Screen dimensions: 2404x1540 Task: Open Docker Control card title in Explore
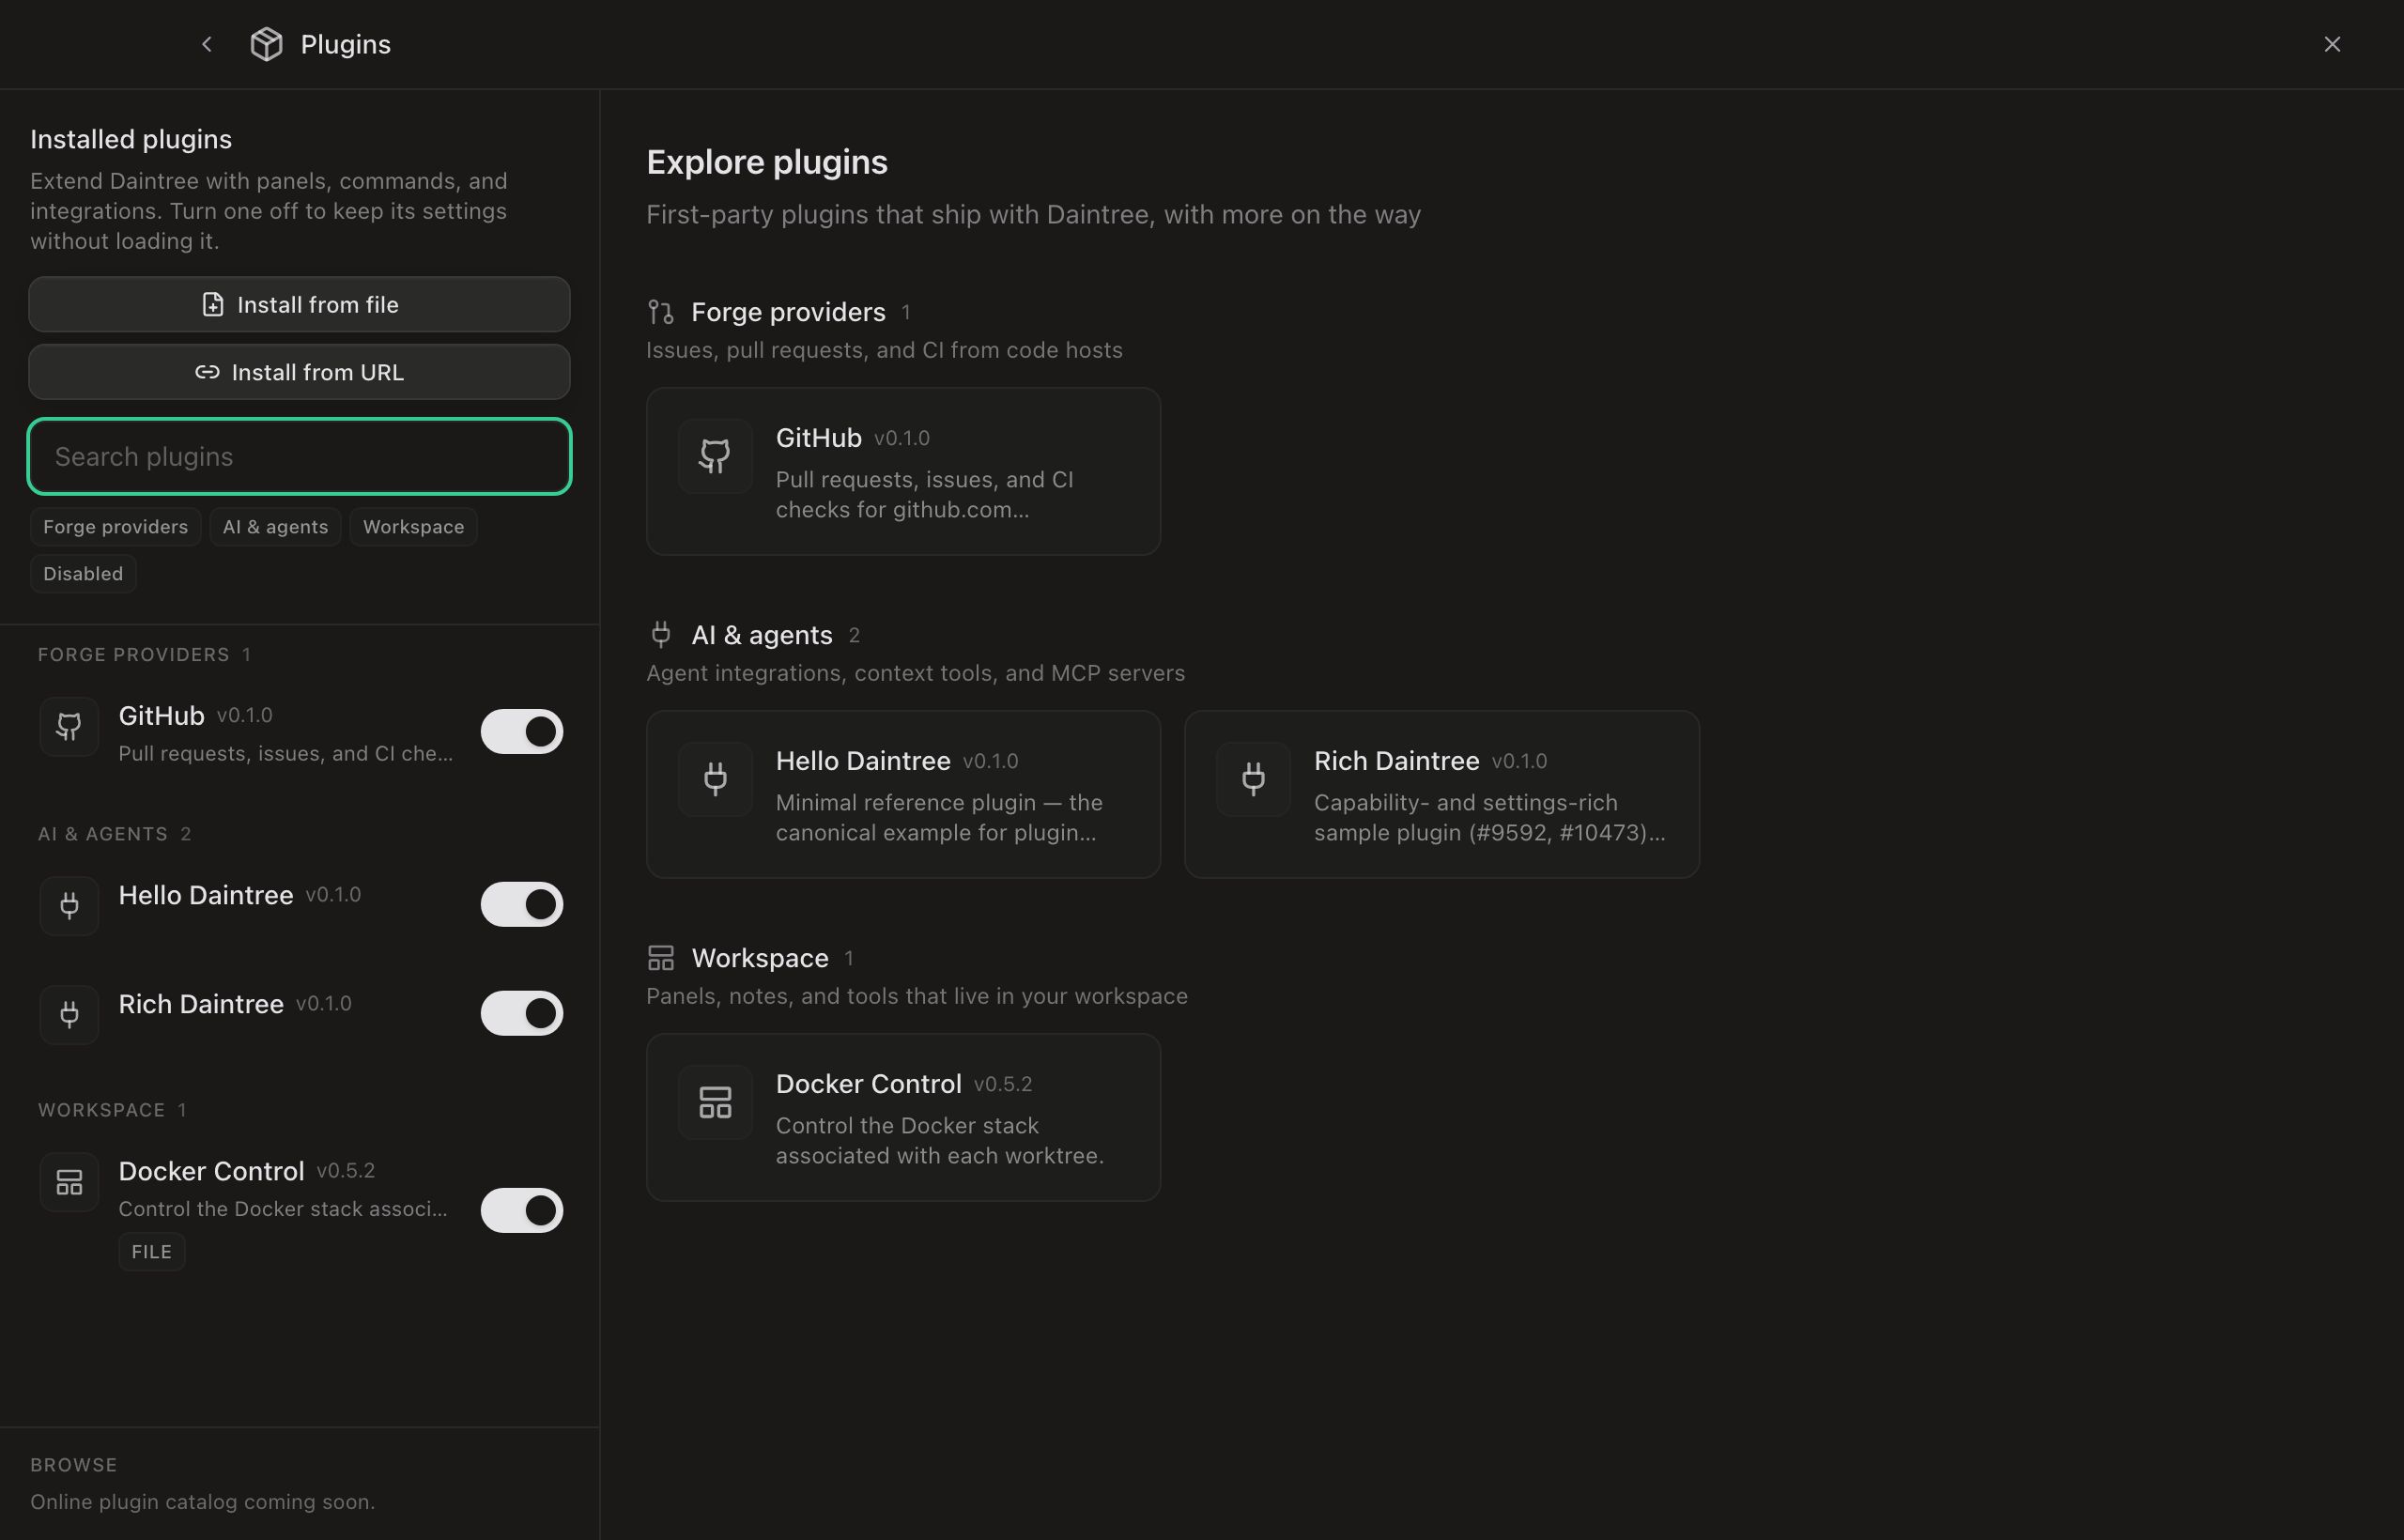coord(868,1084)
